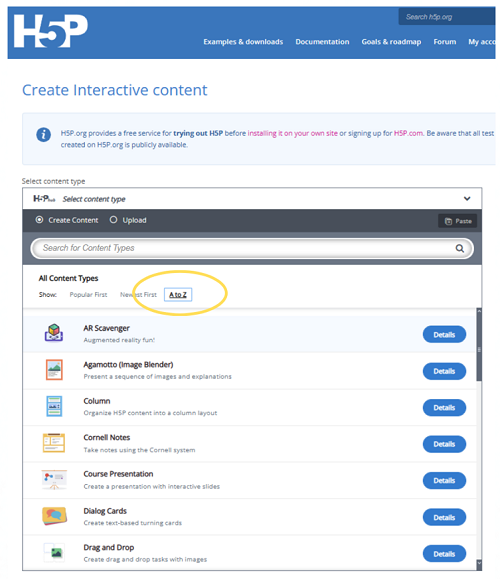The width and height of the screenshot is (500, 579).
Task: Click the Drag and Drop icon
Action: pyautogui.click(x=54, y=552)
